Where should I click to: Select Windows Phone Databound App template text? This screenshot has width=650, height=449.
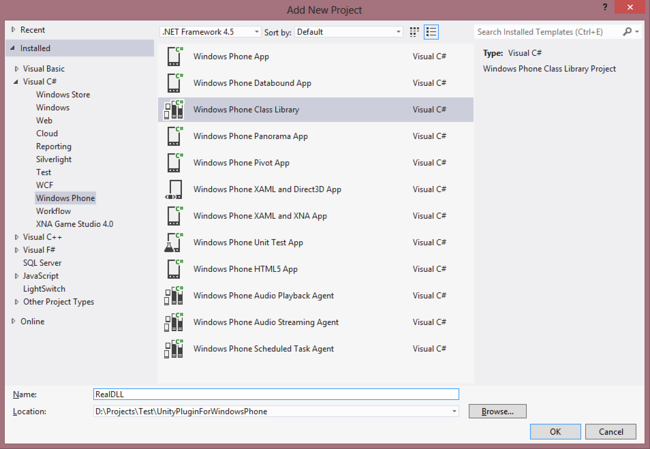pyautogui.click(x=252, y=83)
